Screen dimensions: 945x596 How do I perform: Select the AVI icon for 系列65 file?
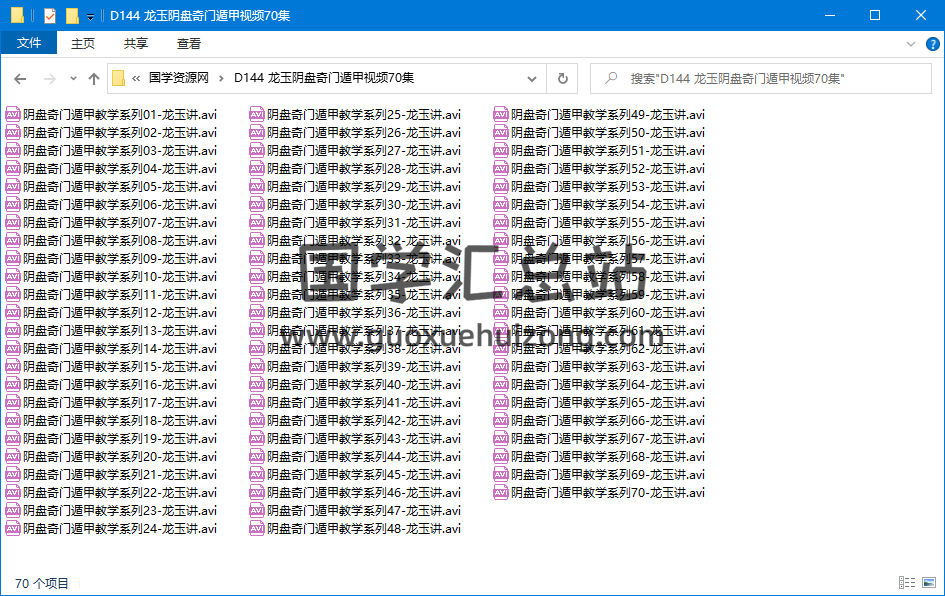click(x=501, y=403)
